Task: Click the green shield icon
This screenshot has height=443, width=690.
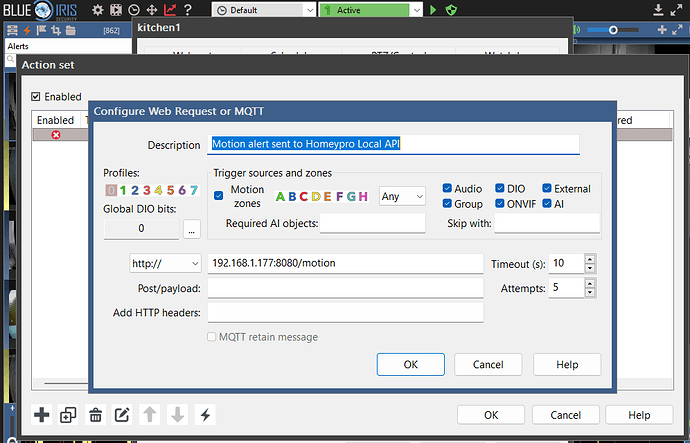Action: click(451, 10)
